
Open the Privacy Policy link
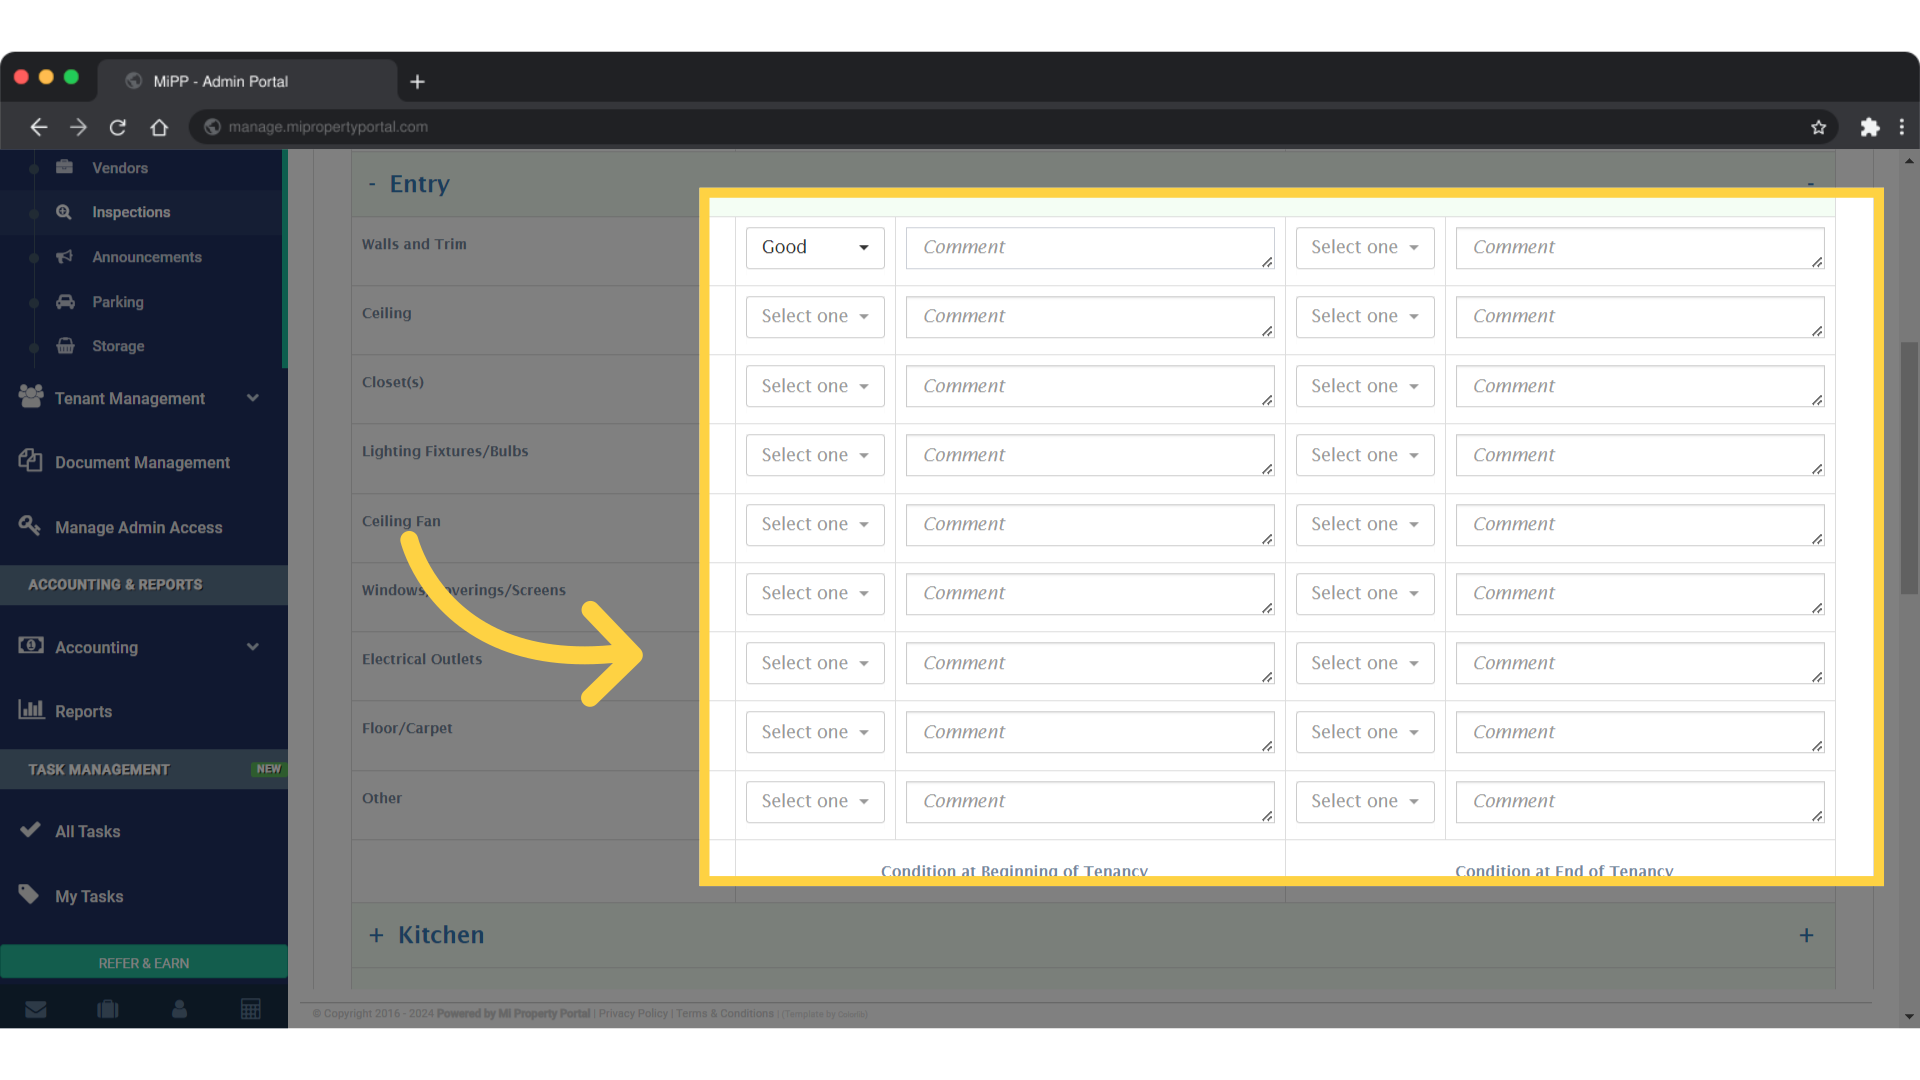[x=632, y=1013]
